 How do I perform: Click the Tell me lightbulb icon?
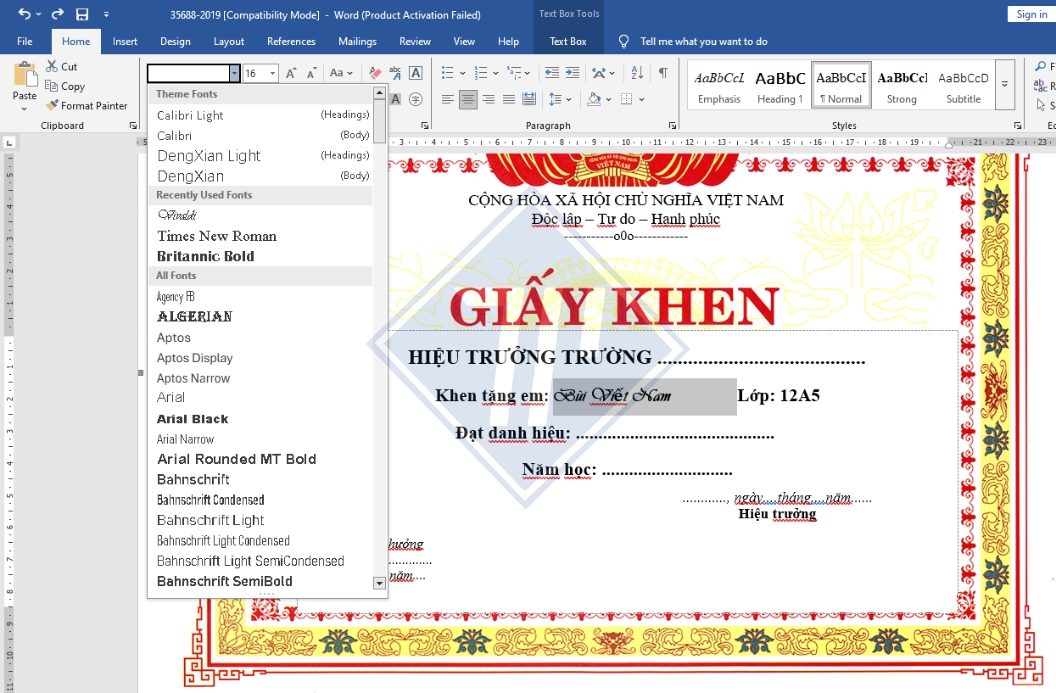tap(624, 42)
